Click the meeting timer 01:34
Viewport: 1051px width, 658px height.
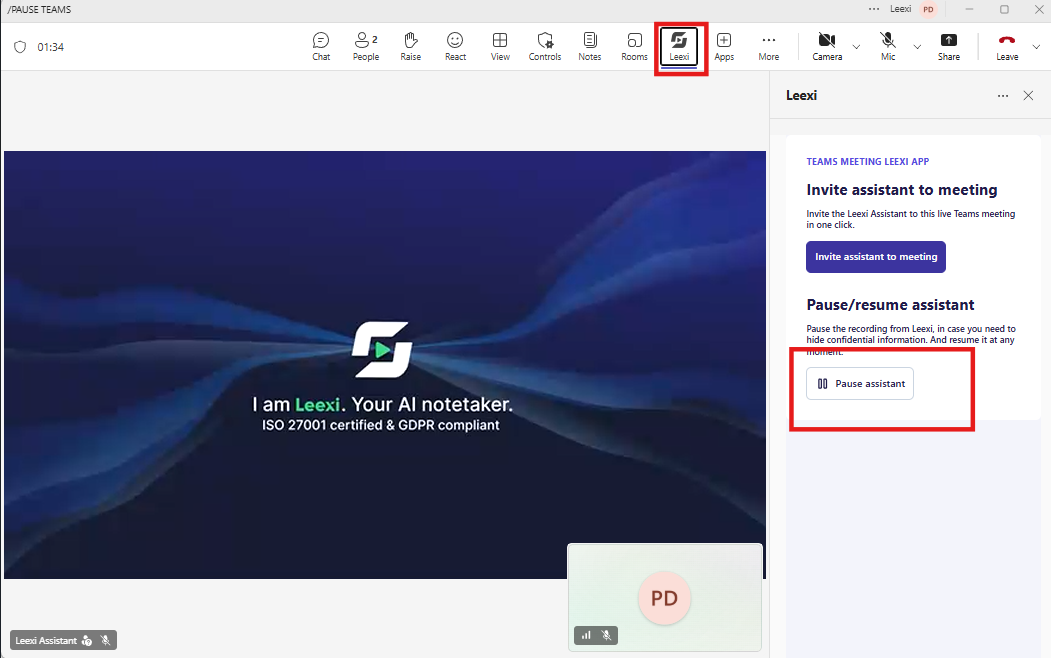click(x=50, y=47)
